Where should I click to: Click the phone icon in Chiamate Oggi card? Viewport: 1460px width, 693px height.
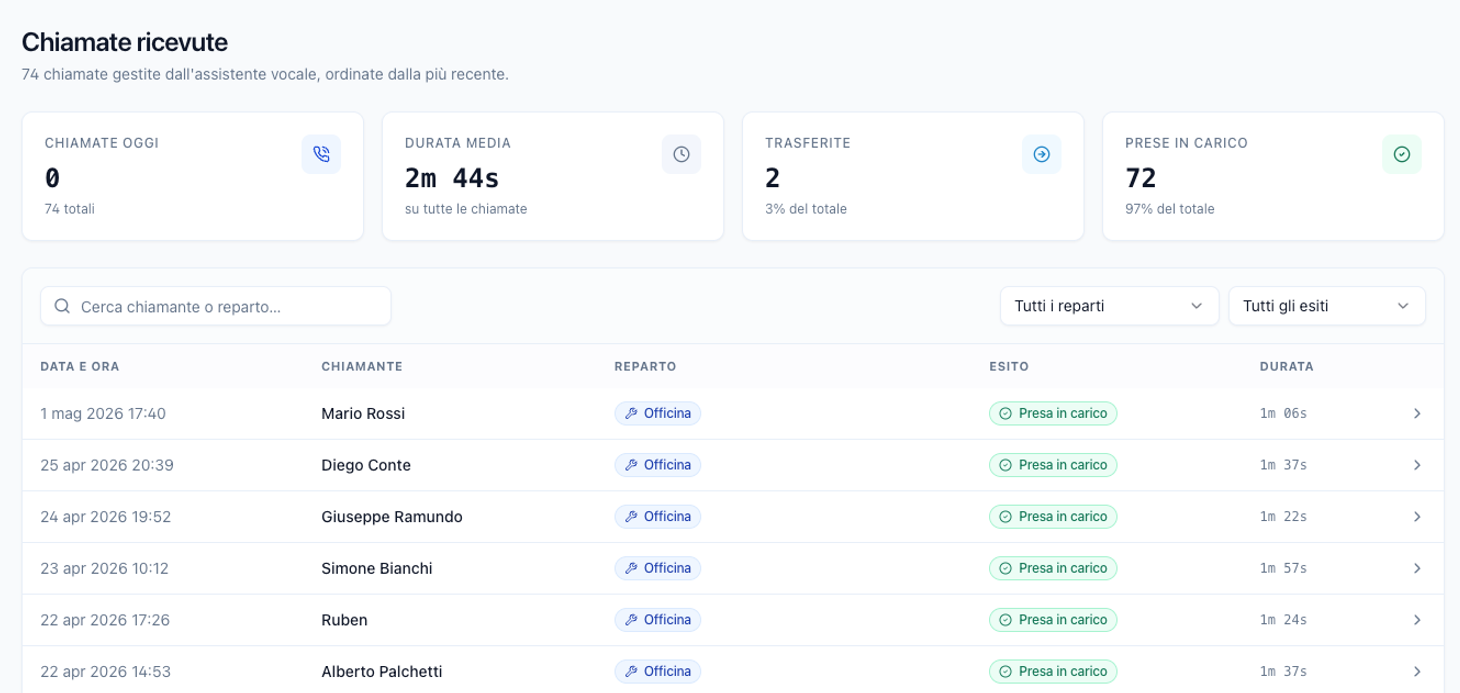pyautogui.click(x=321, y=154)
